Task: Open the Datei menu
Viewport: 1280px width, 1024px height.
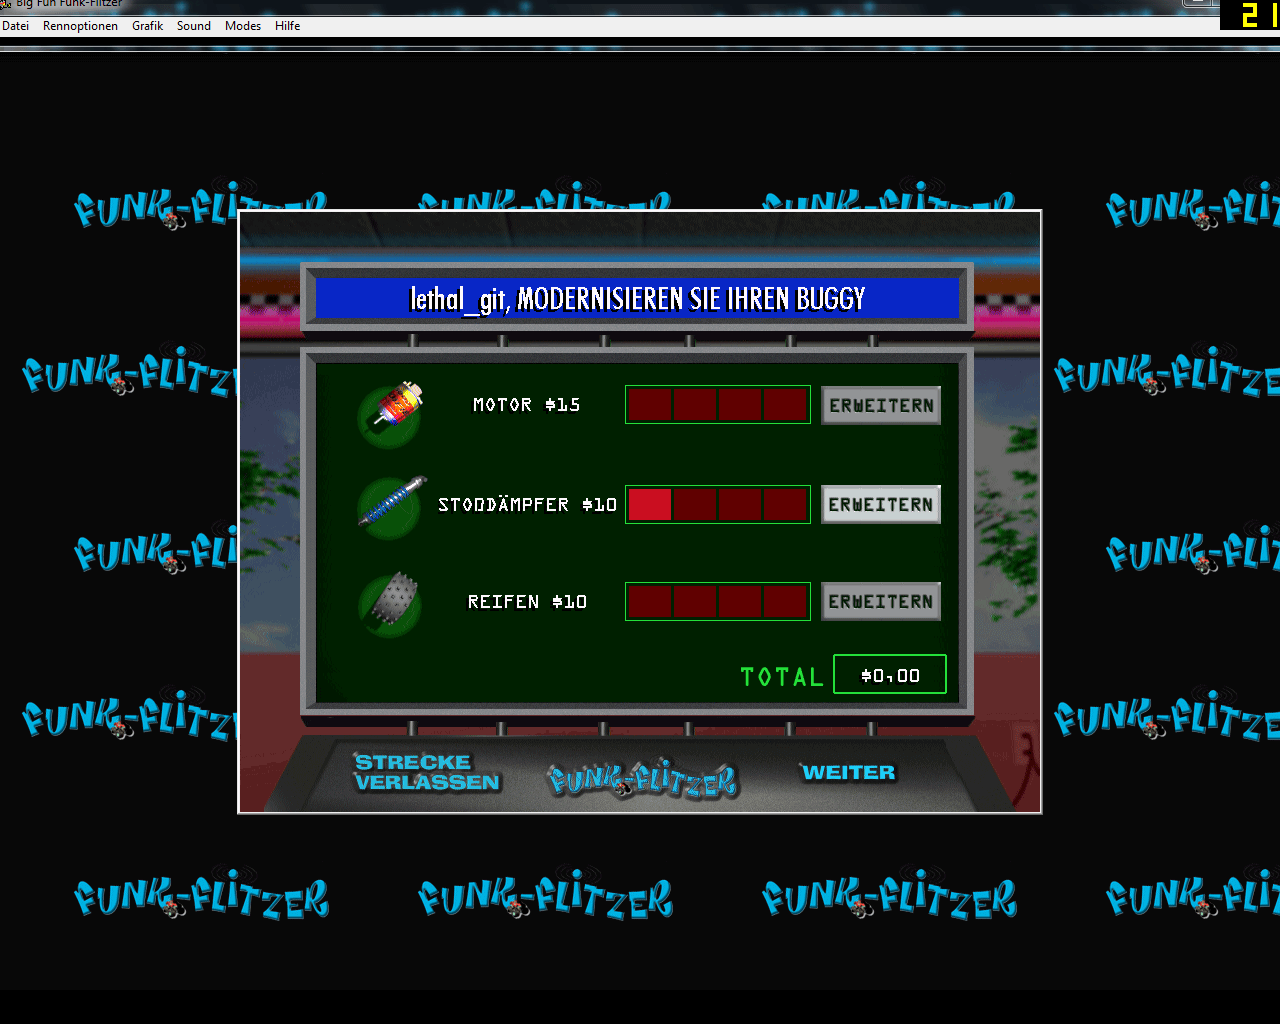Action: (x=16, y=26)
